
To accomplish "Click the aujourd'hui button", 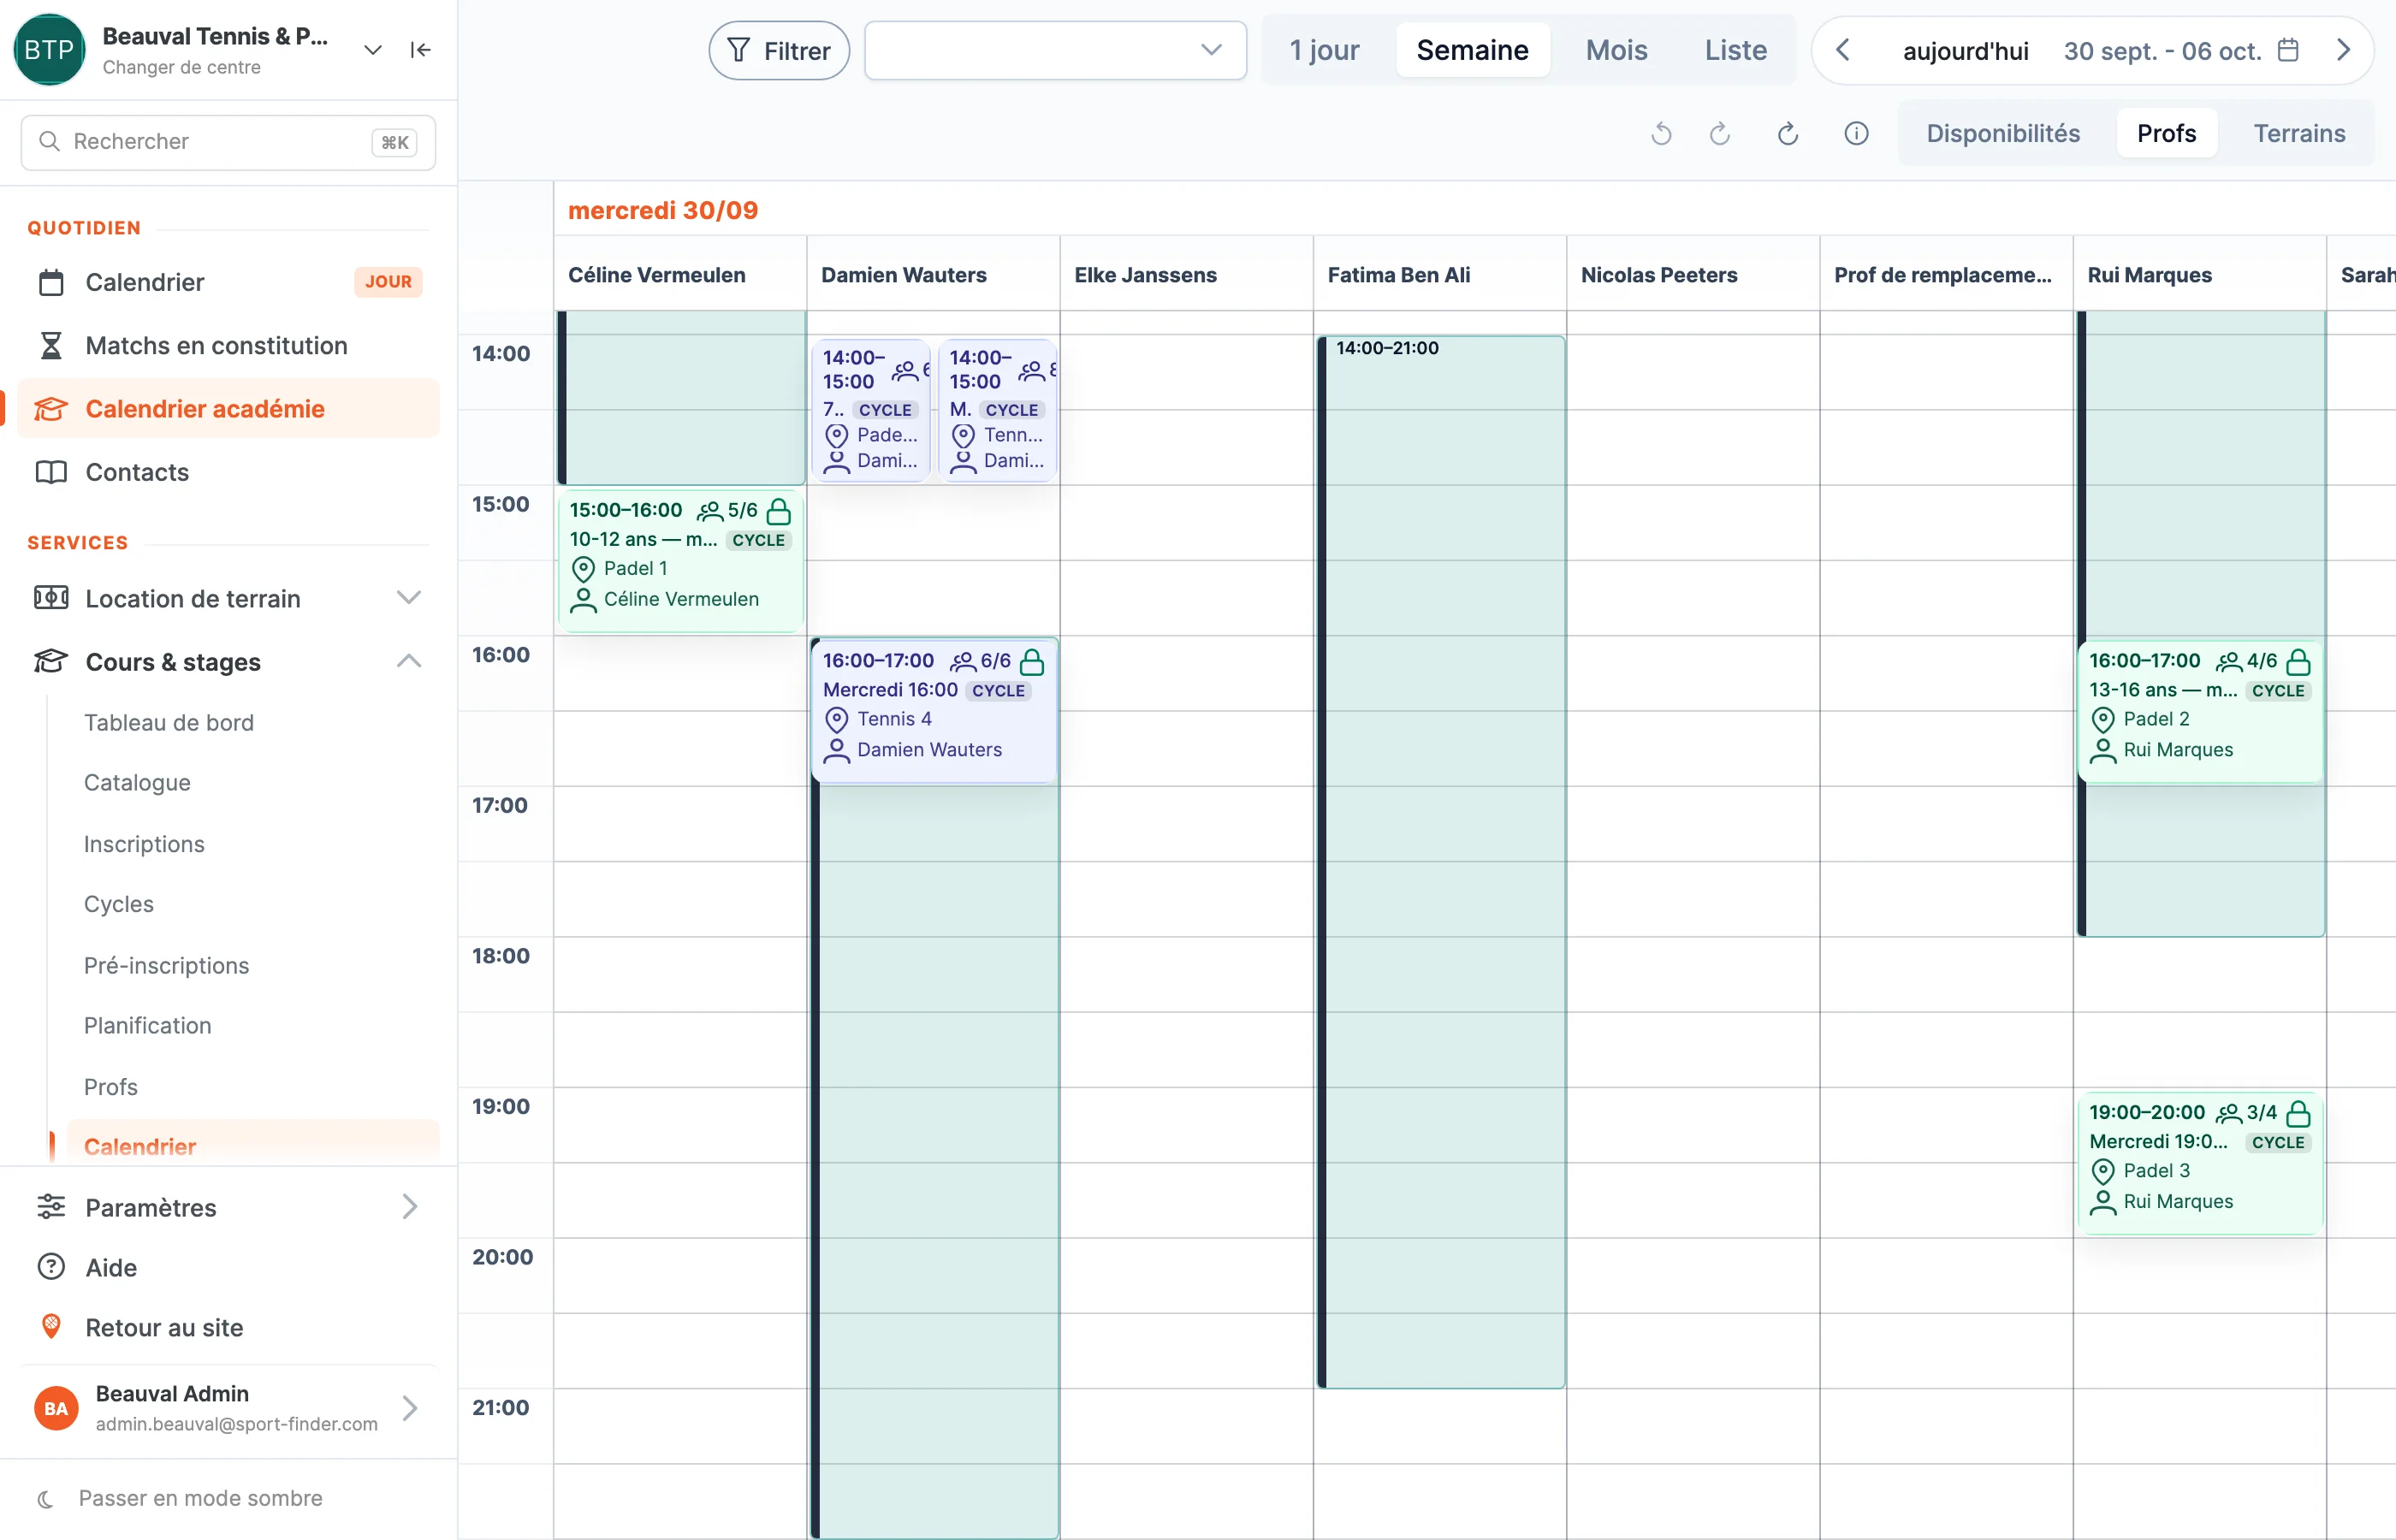I will [1965, 51].
